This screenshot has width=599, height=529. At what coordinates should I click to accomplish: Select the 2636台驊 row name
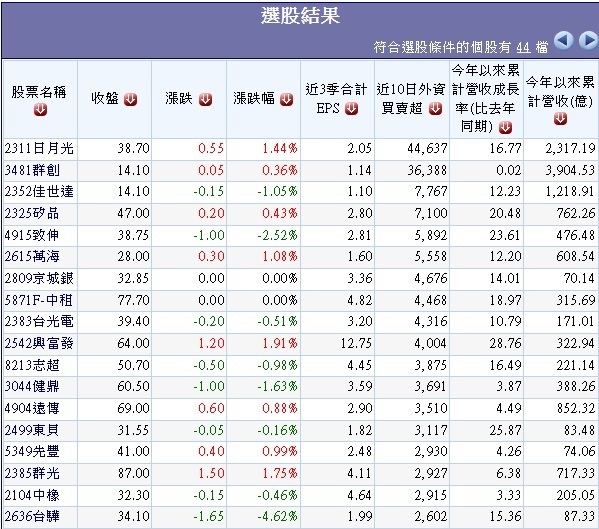point(32,516)
